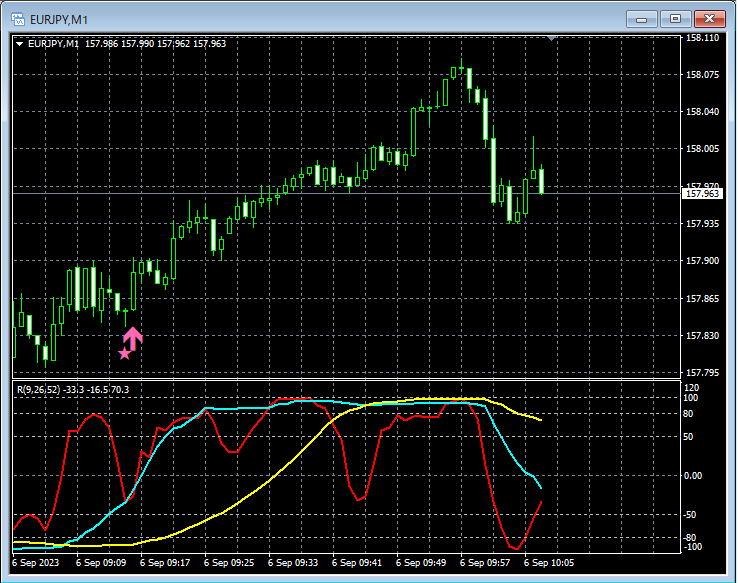Click the indicator scale value 0.00
Screen dimensions: 738x583
(x=692, y=476)
